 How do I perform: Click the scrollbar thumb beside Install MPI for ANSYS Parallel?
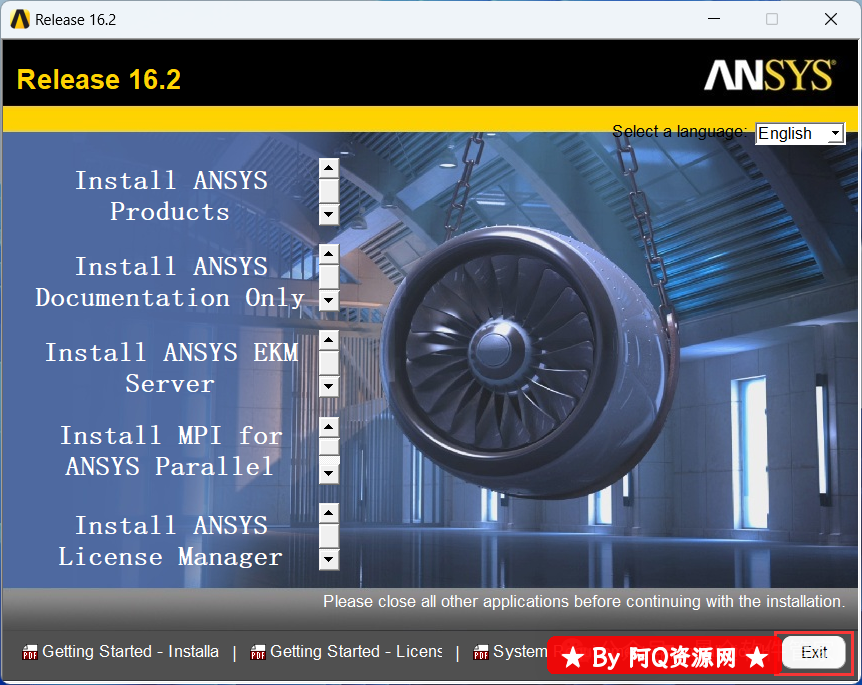[x=329, y=447]
